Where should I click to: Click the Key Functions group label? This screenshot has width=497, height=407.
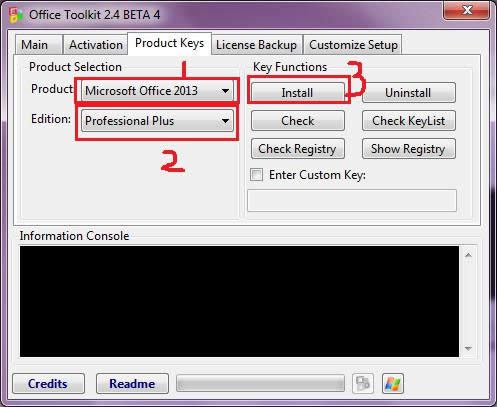click(290, 67)
